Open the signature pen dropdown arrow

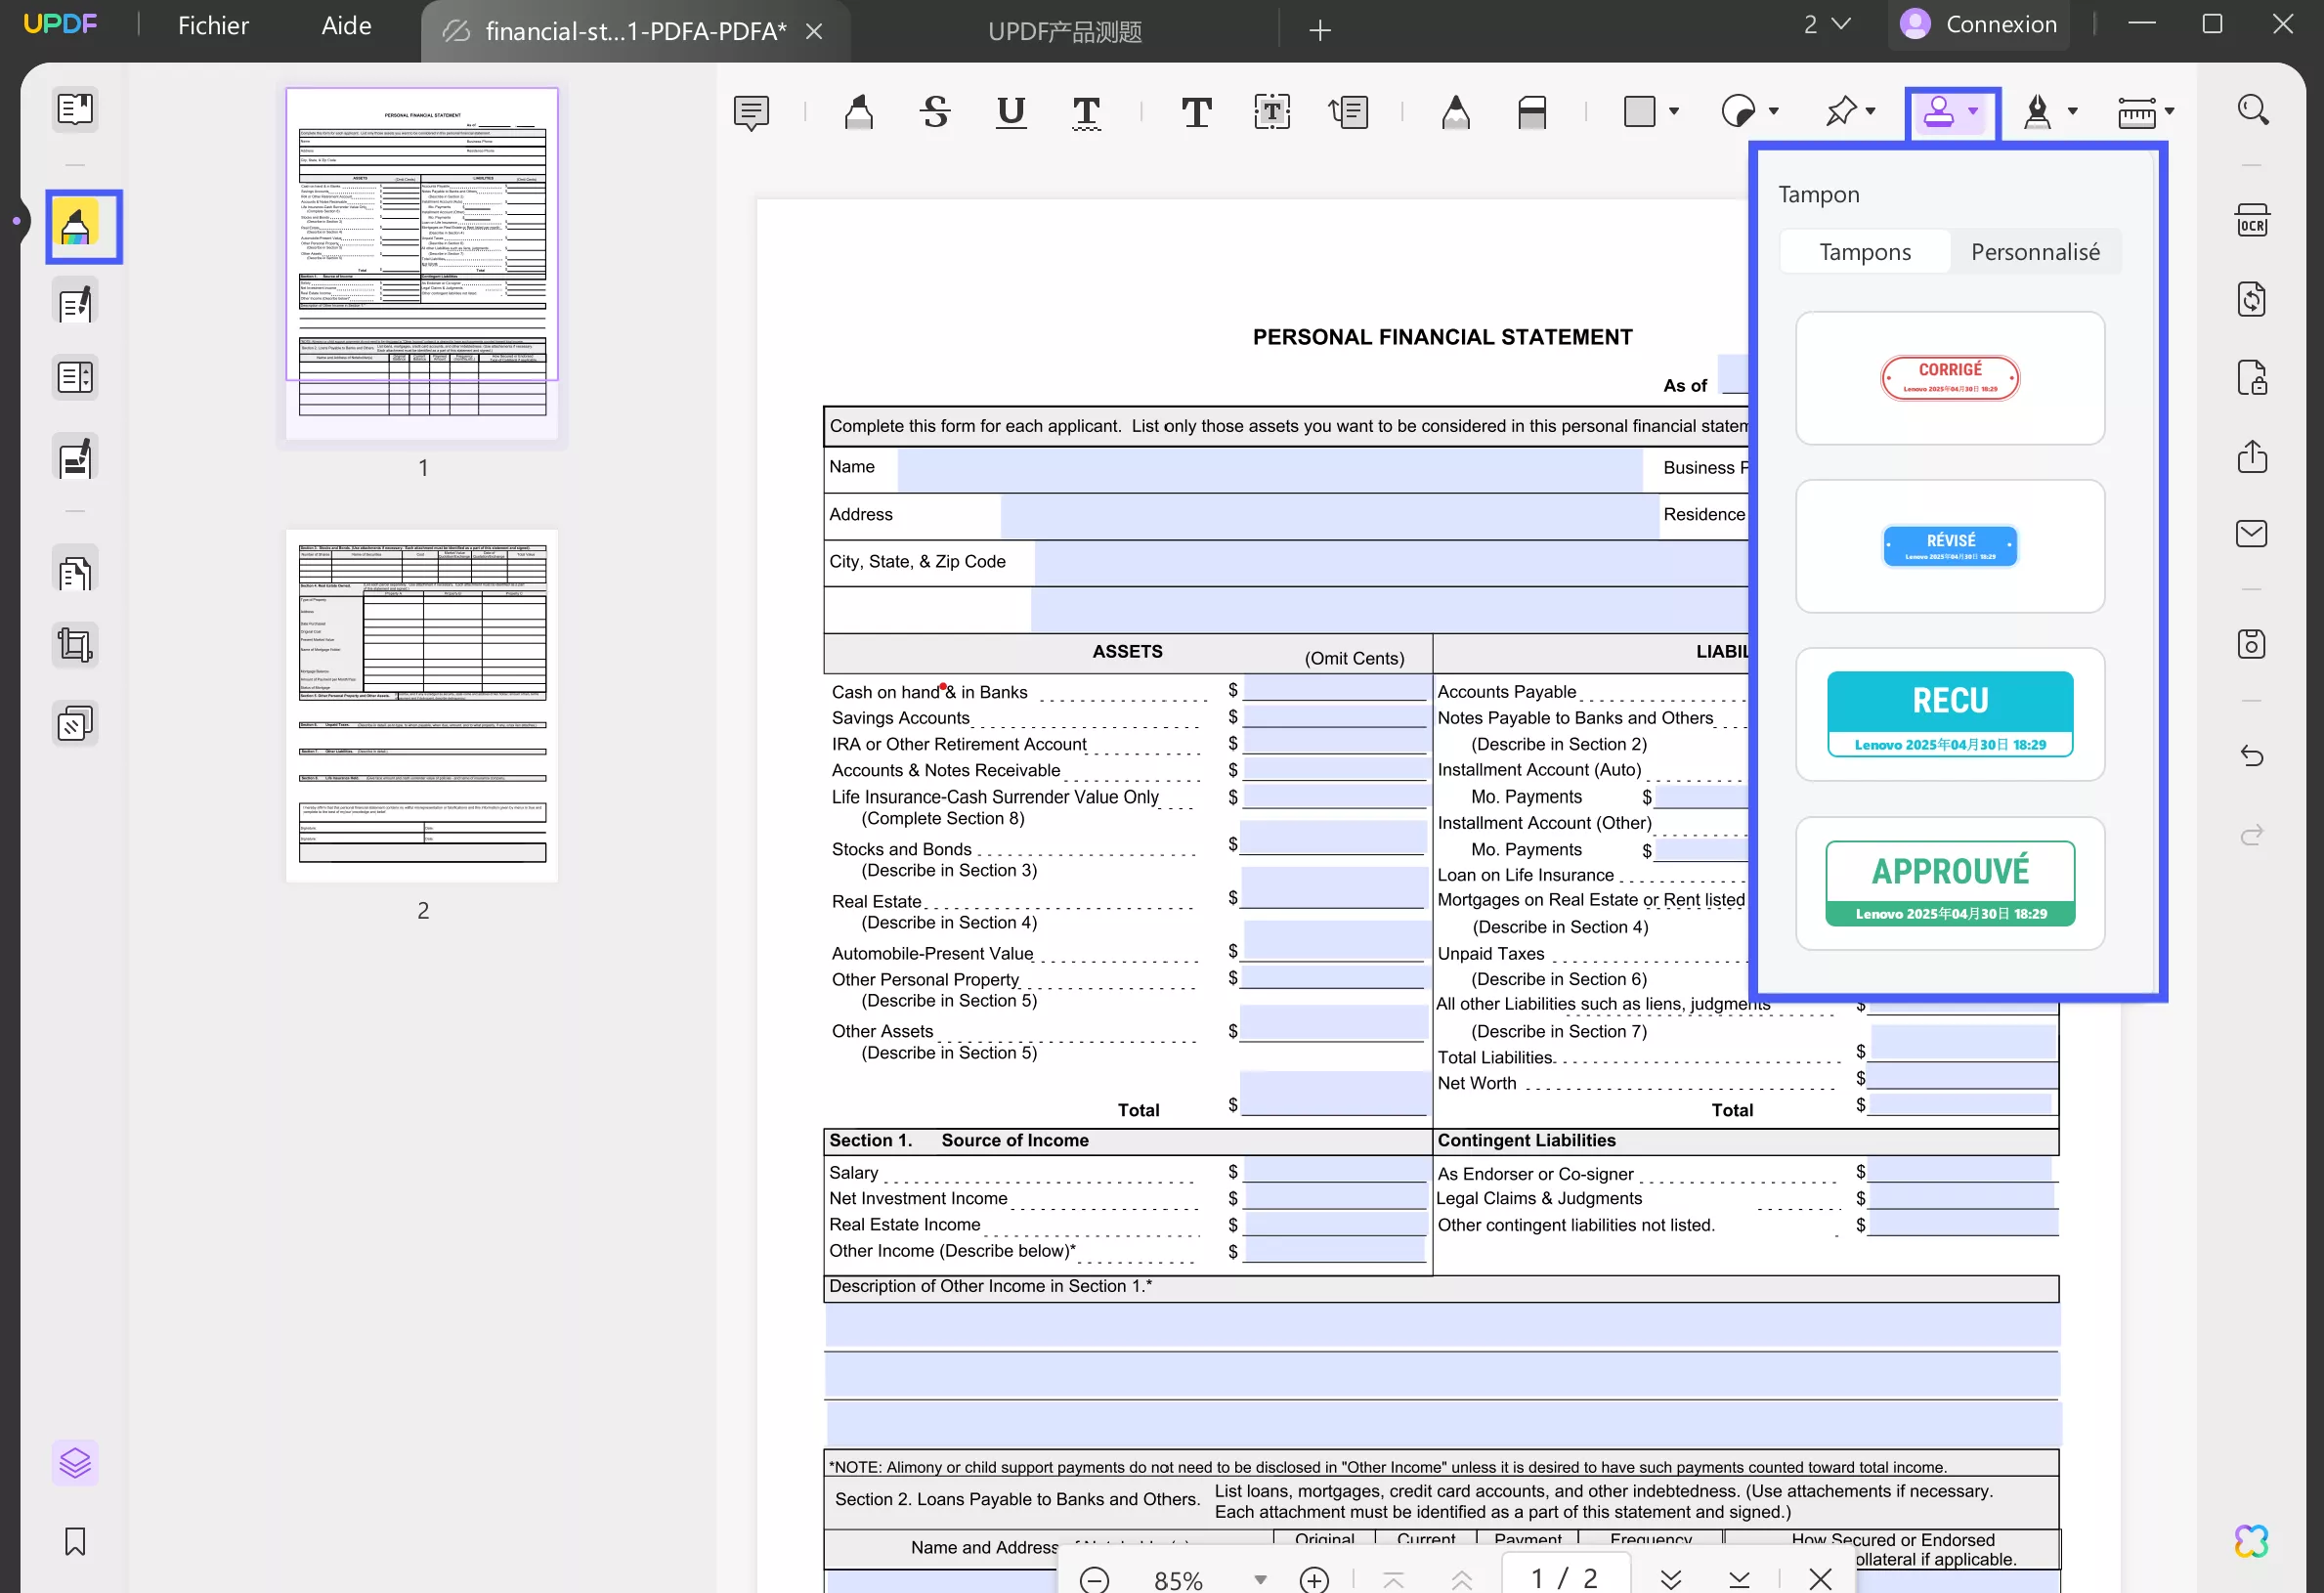(x=2073, y=112)
